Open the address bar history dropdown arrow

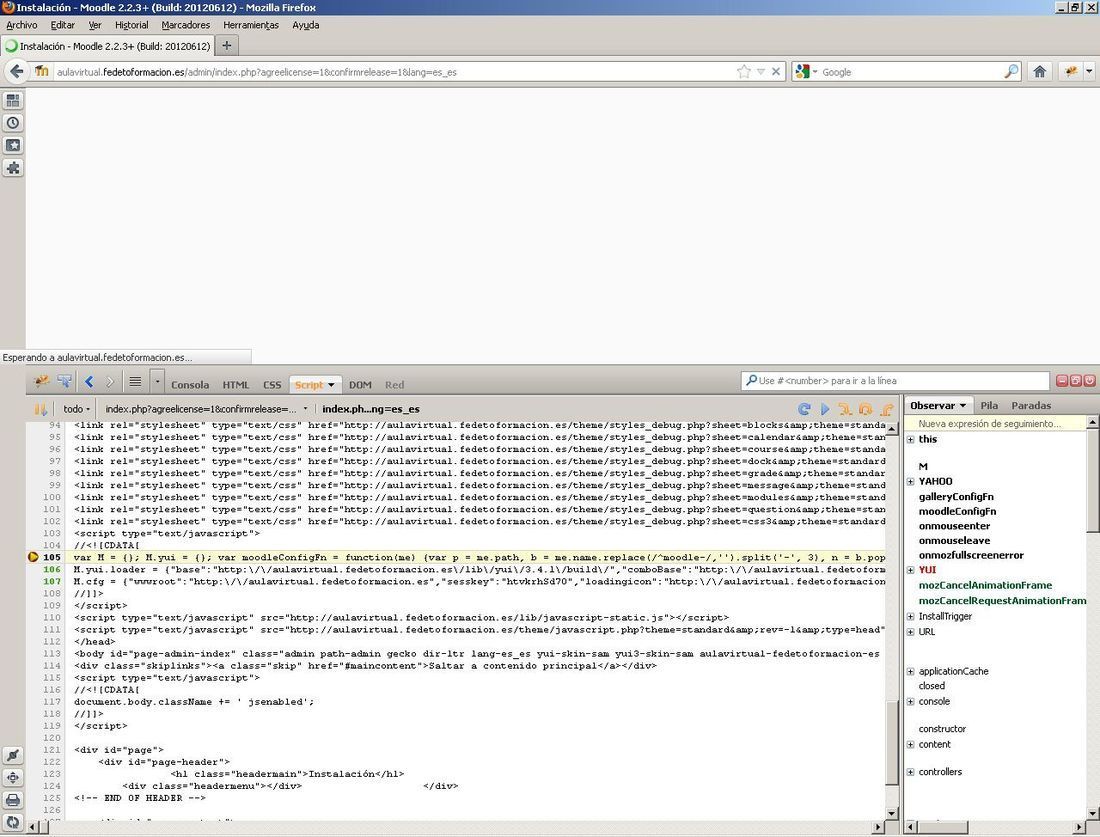tap(760, 72)
